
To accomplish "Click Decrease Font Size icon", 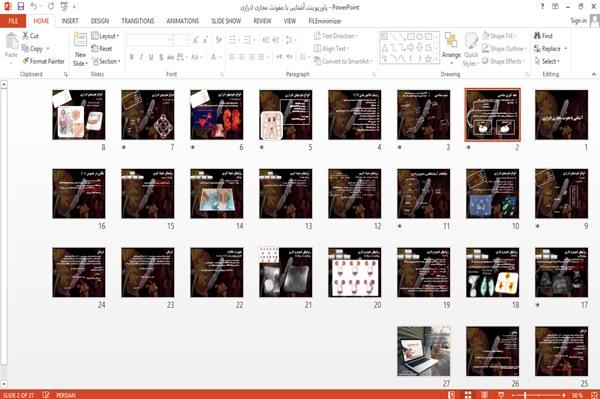I will (x=205, y=40).
